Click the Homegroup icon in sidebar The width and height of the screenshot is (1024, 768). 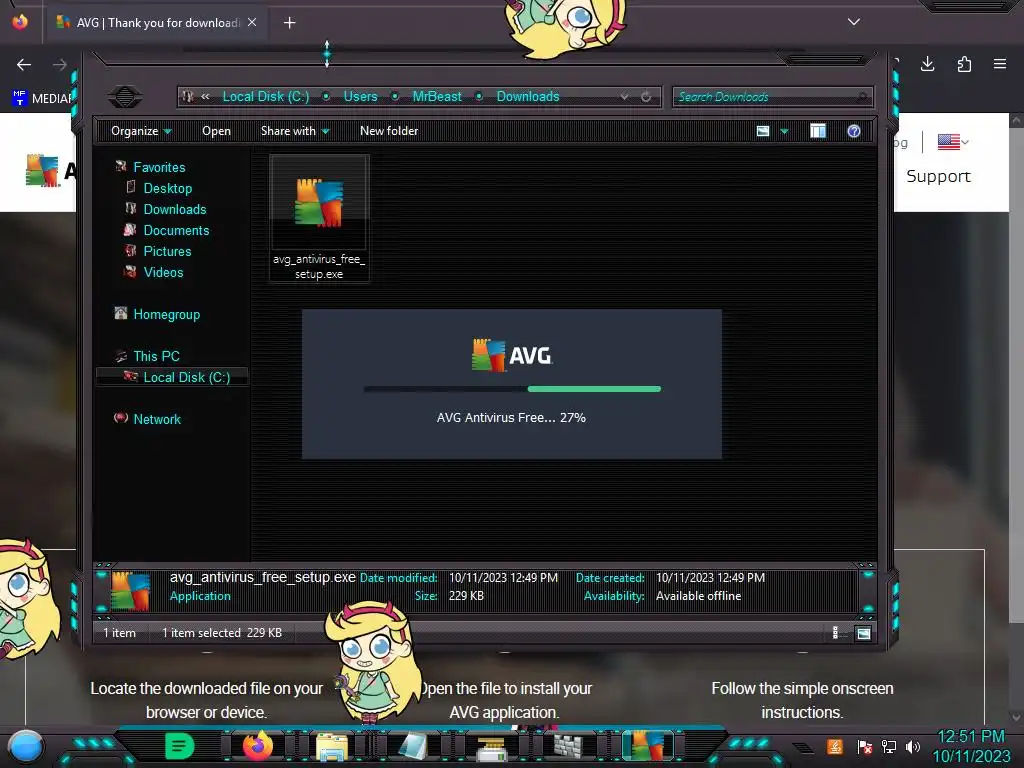[x=121, y=313]
